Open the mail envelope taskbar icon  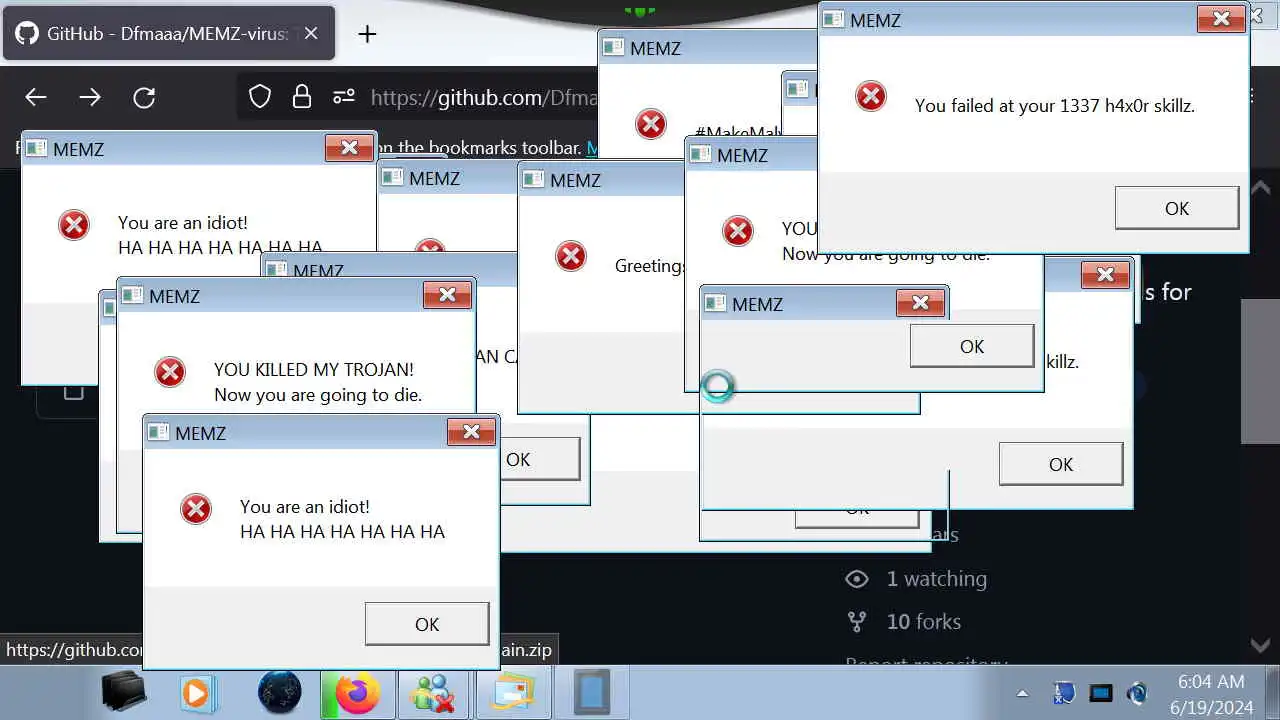click(512, 693)
